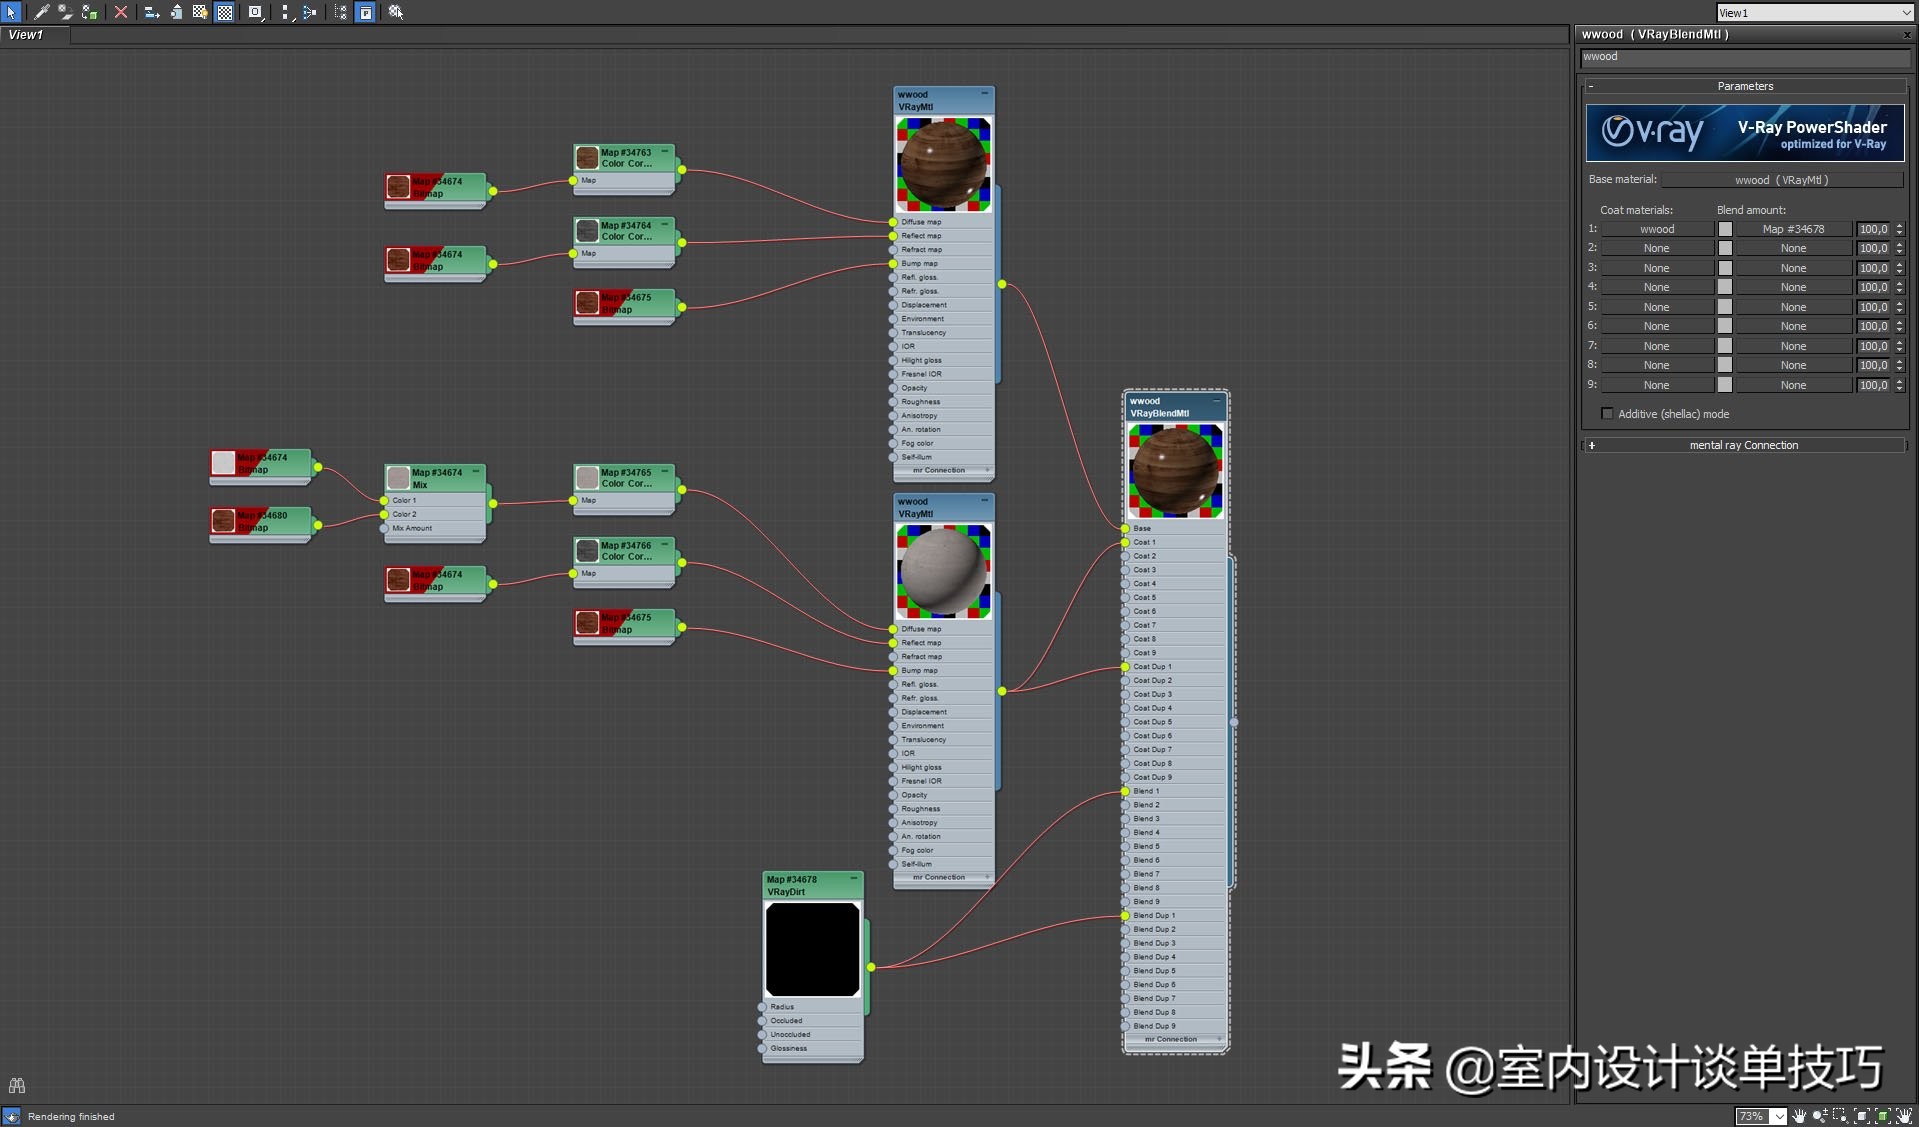Activate the Pan tool in the status bar
The image size is (1919, 1127).
coord(1799,1116)
